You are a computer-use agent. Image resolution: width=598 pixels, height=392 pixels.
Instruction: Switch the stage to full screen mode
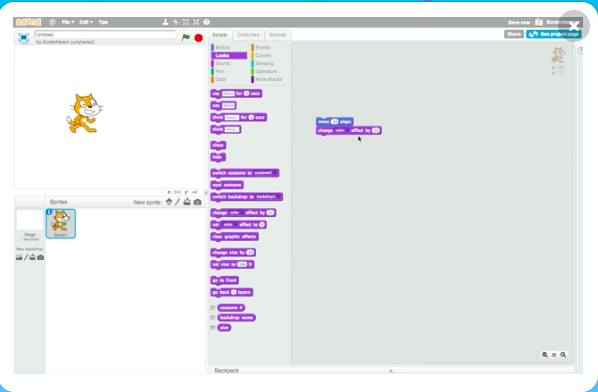pyautogui.click(x=24, y=38)
